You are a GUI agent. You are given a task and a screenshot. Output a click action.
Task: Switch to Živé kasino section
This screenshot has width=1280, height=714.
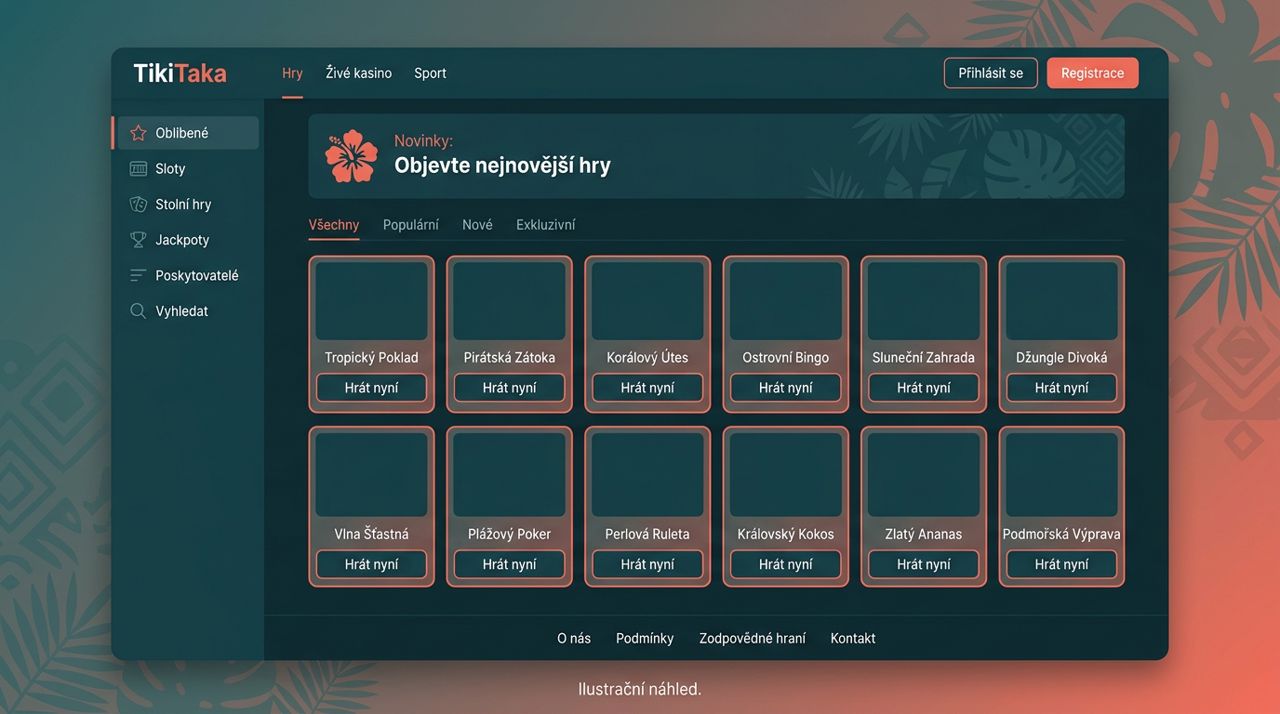(x=359, y=73)
